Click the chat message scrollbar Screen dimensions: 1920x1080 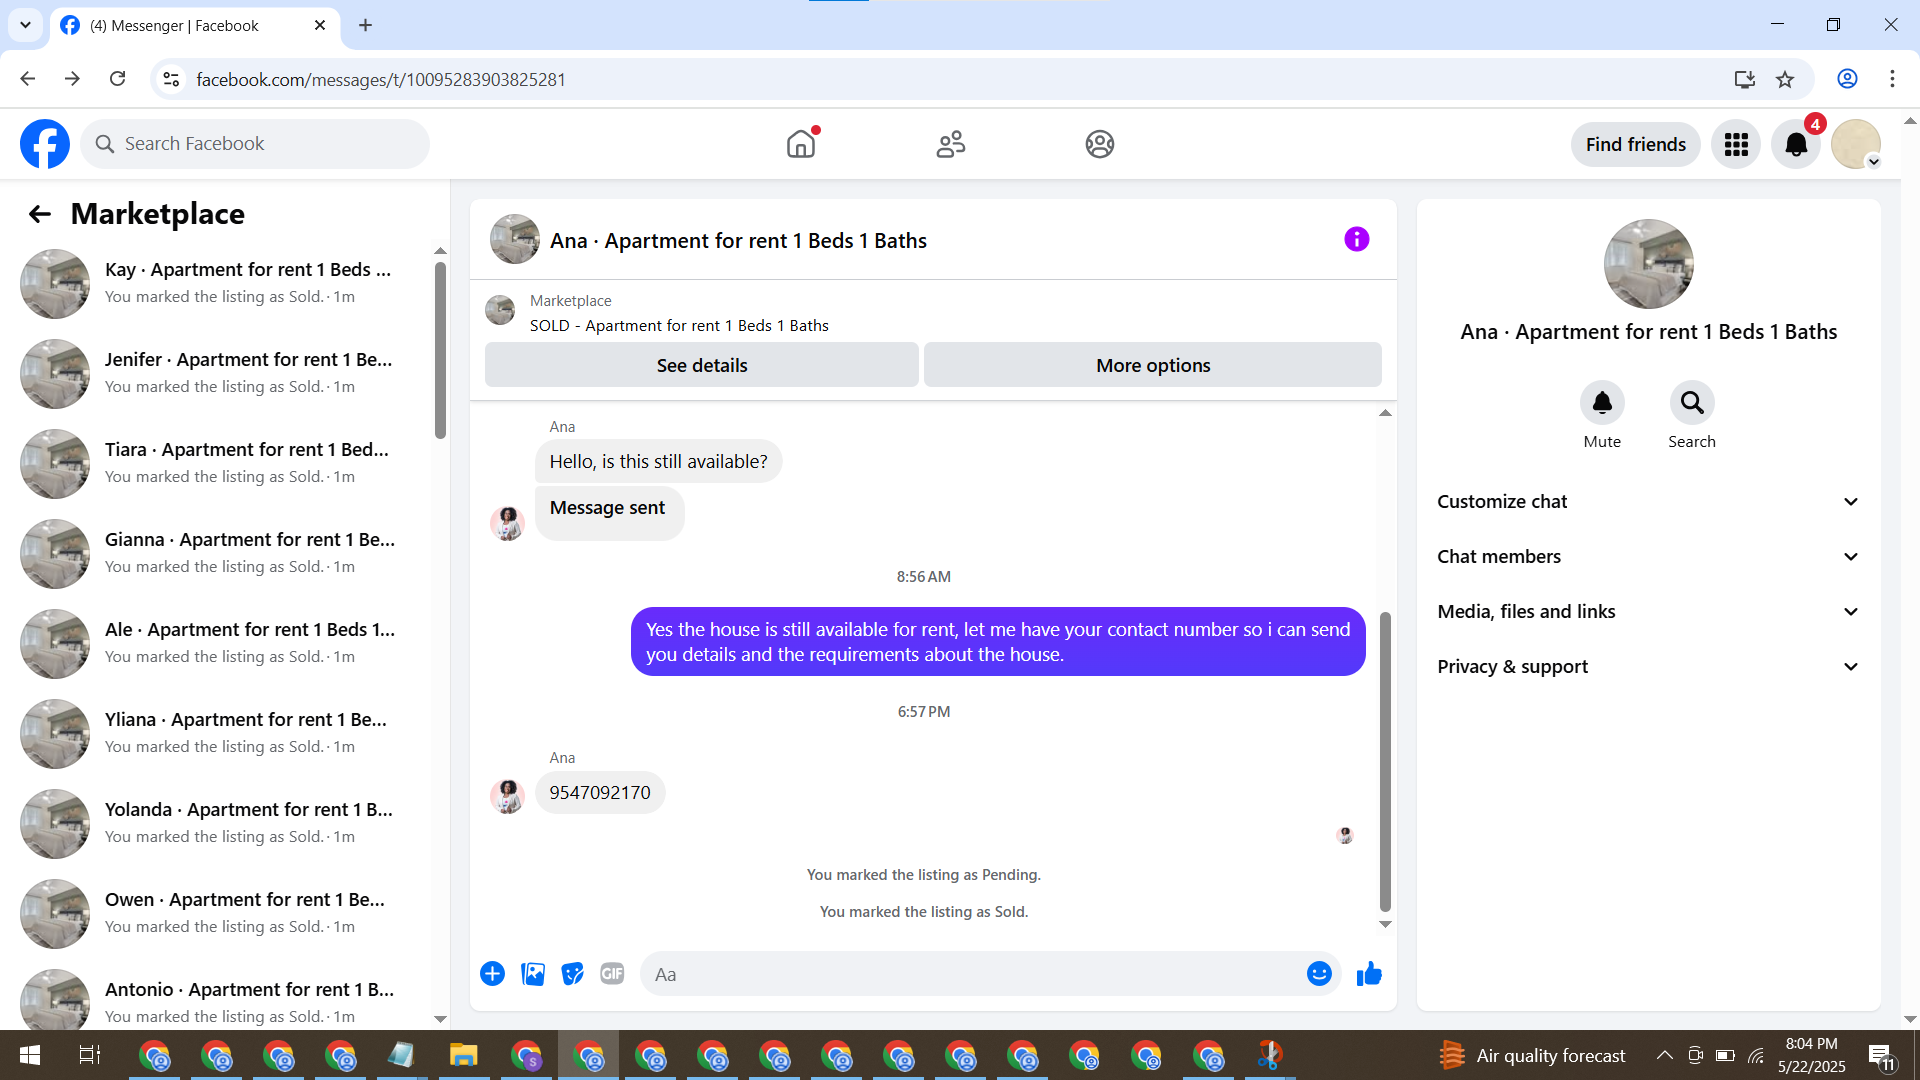(x=1385, y=760)
